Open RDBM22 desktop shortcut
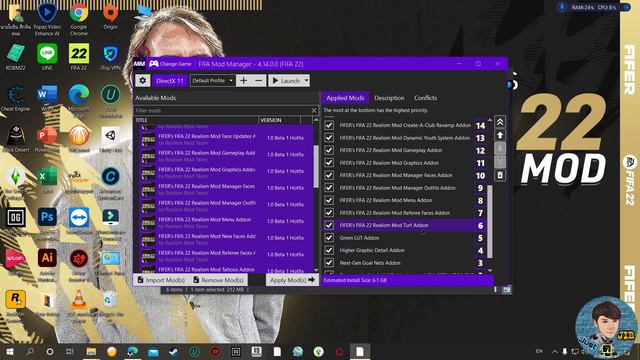 16,58
